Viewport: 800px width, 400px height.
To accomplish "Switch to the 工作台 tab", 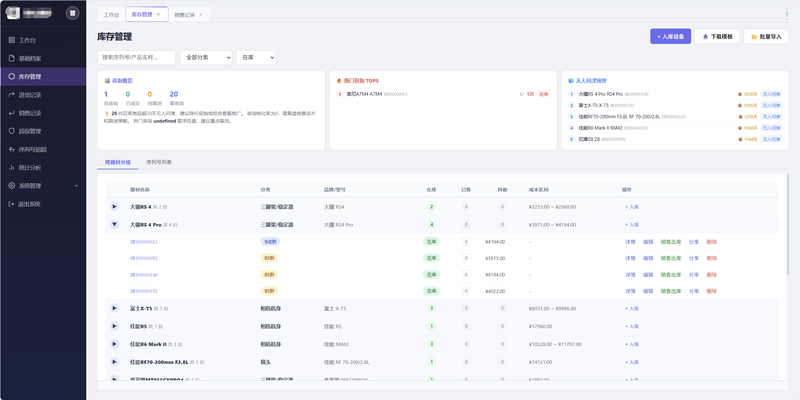I will [111, 15].
